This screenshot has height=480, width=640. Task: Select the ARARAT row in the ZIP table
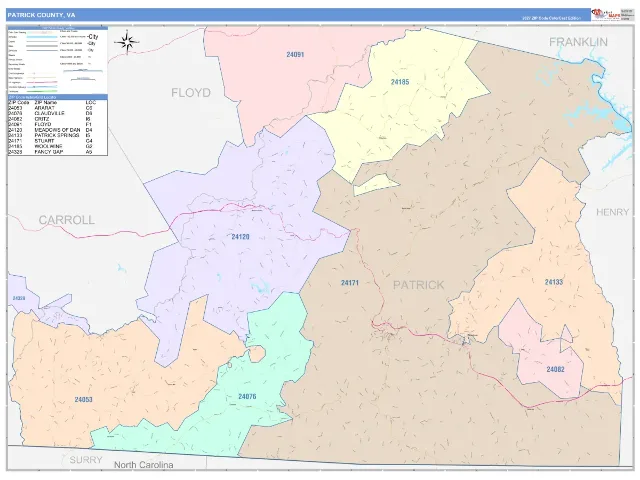(58, 108)
